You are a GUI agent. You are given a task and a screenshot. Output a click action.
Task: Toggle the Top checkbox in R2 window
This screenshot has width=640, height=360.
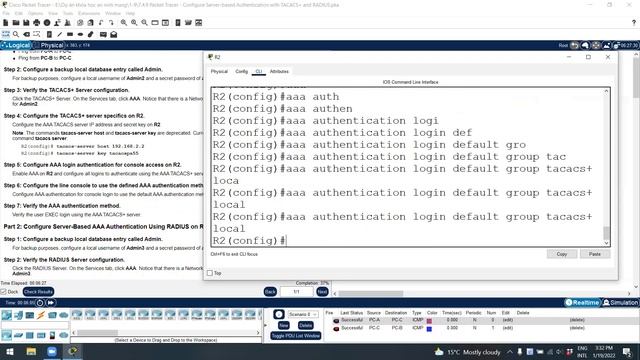coord(210,273)
